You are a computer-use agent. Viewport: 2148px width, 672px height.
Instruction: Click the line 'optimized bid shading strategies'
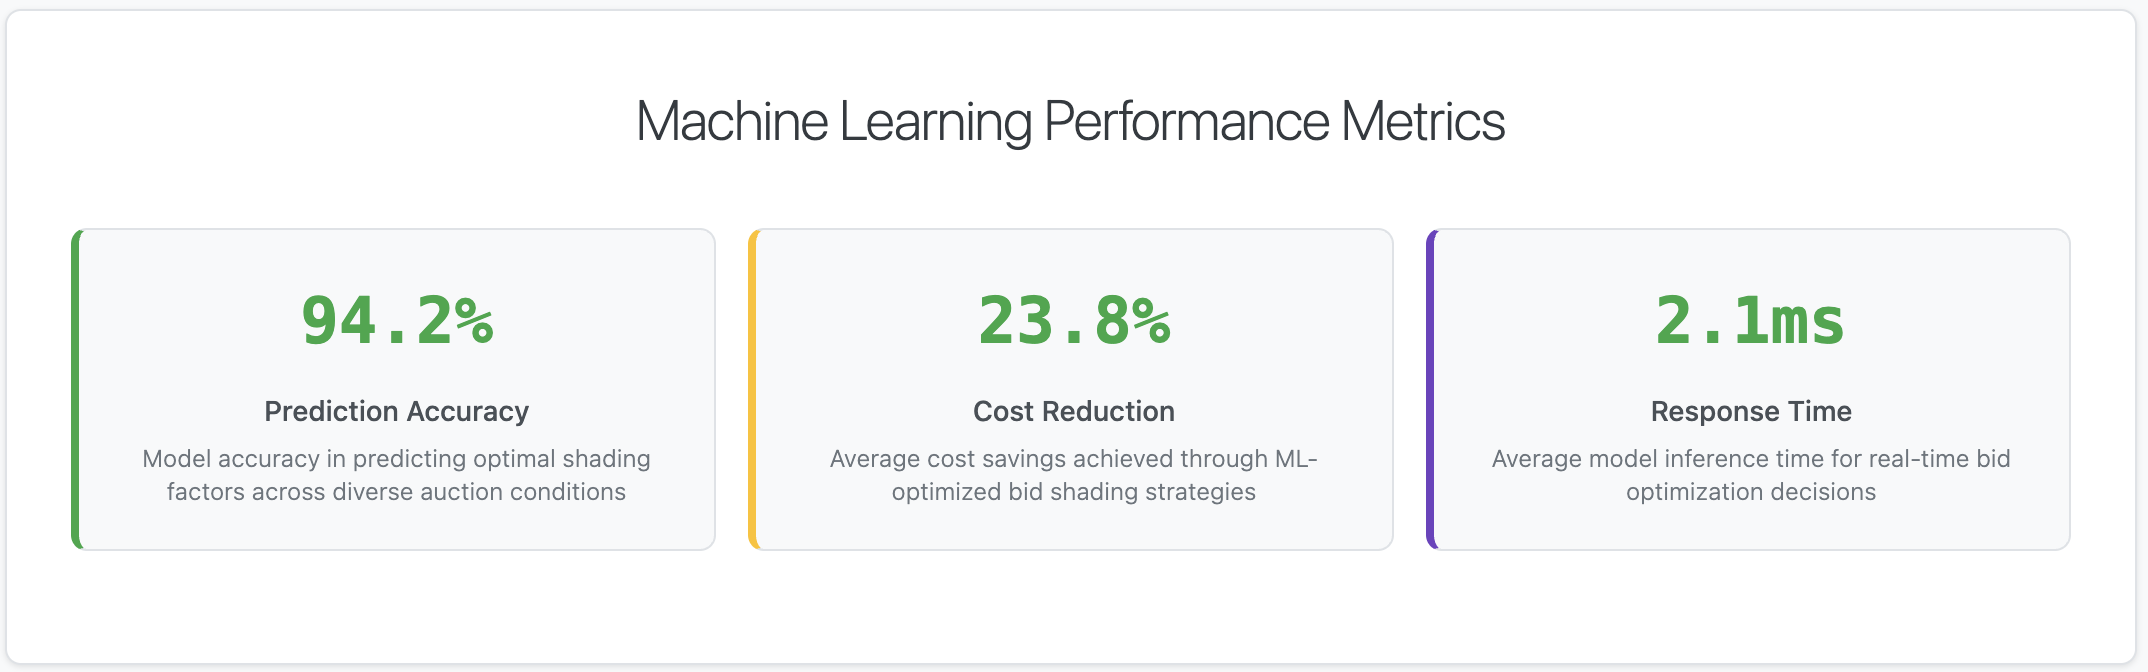[1073, 492]
